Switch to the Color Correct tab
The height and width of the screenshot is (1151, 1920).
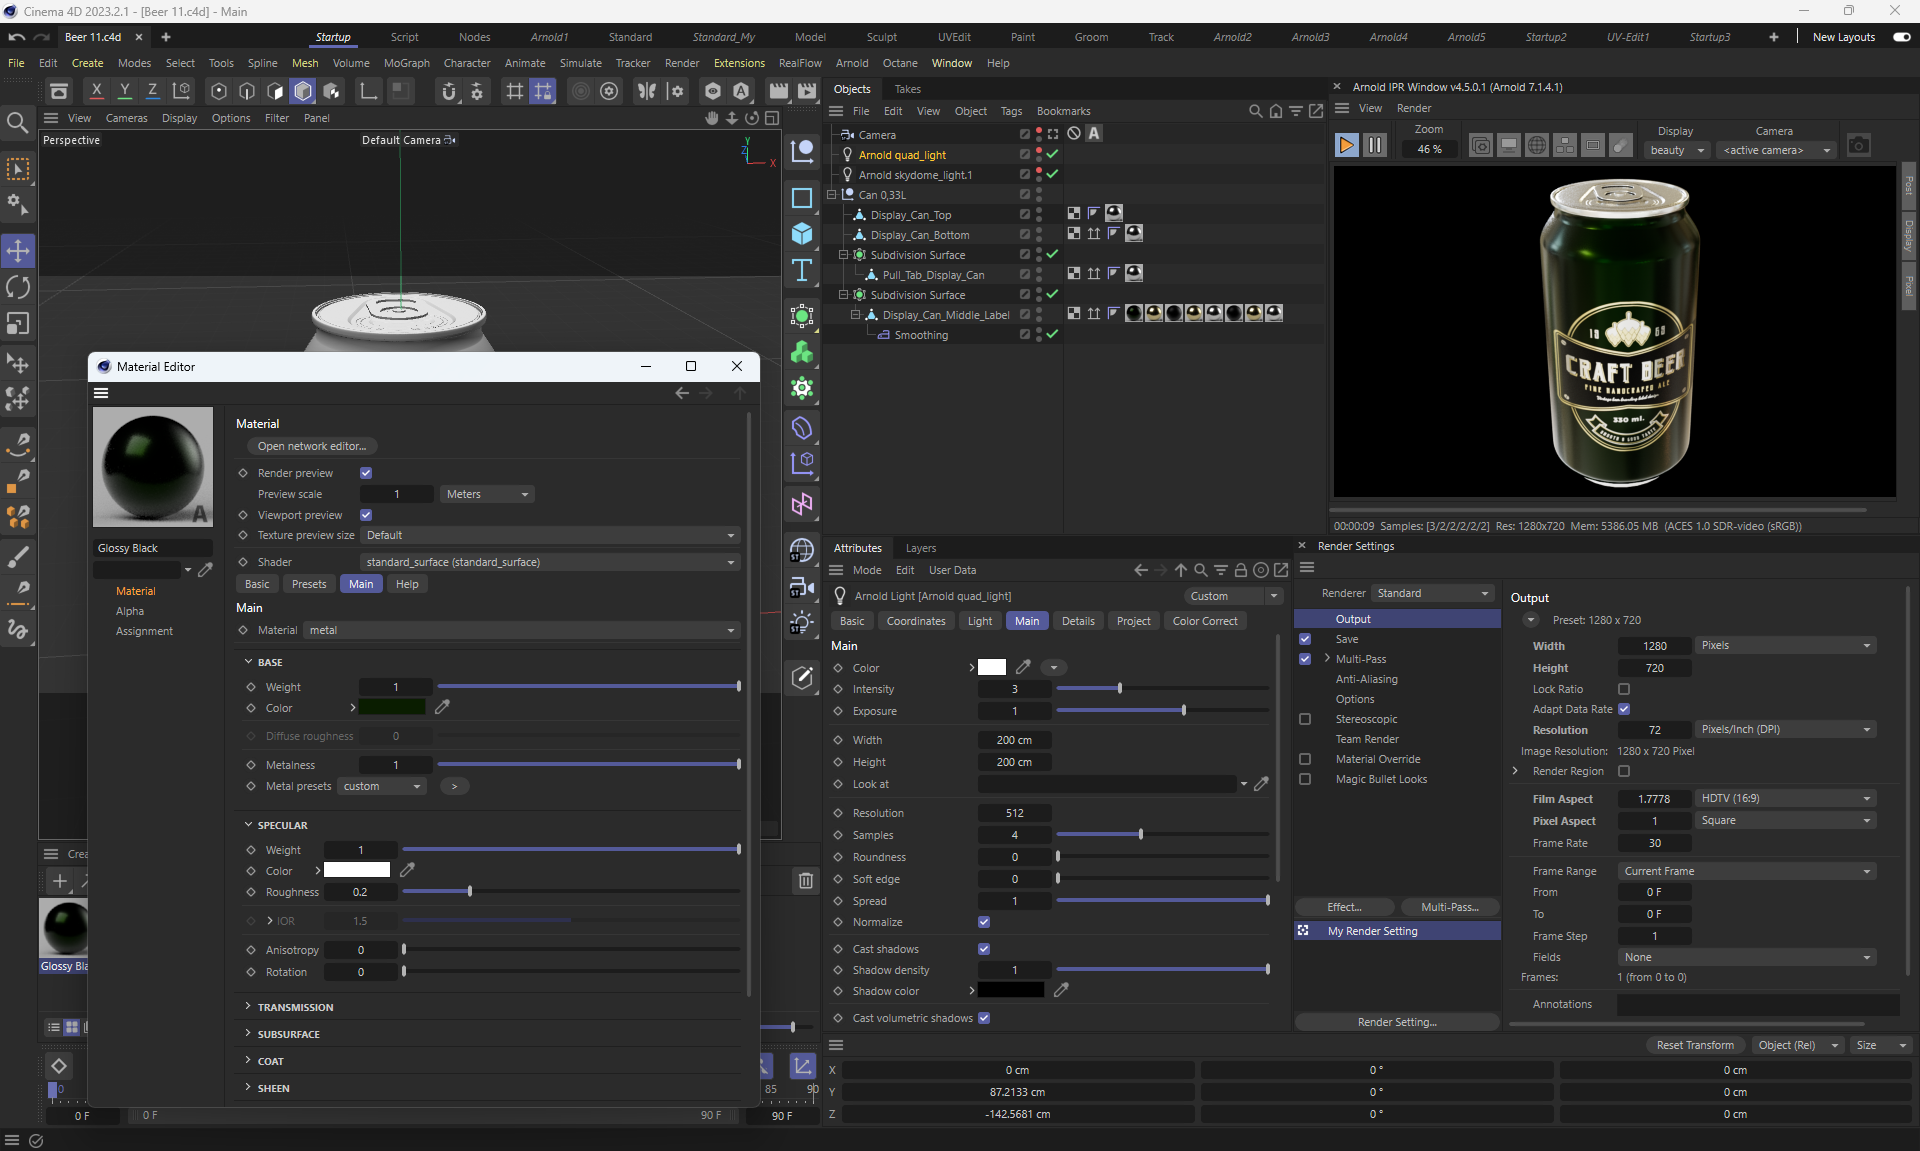point(1205,621)
